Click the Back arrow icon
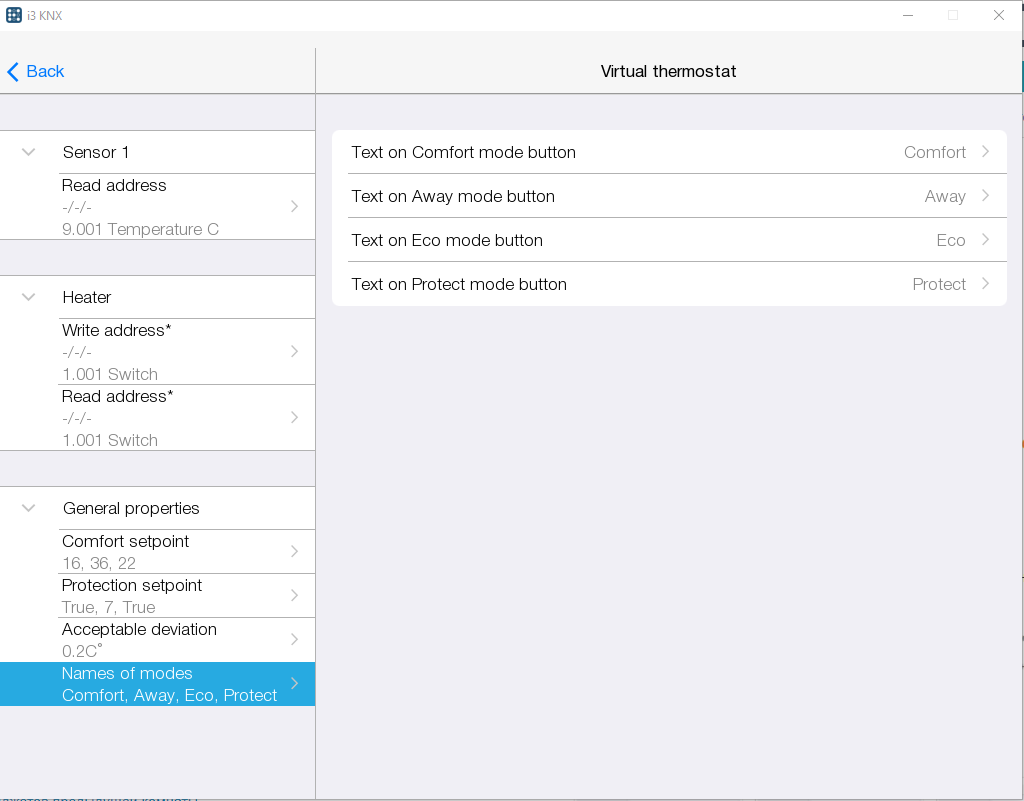This screenshot has height=801, width=1024. 13,72
